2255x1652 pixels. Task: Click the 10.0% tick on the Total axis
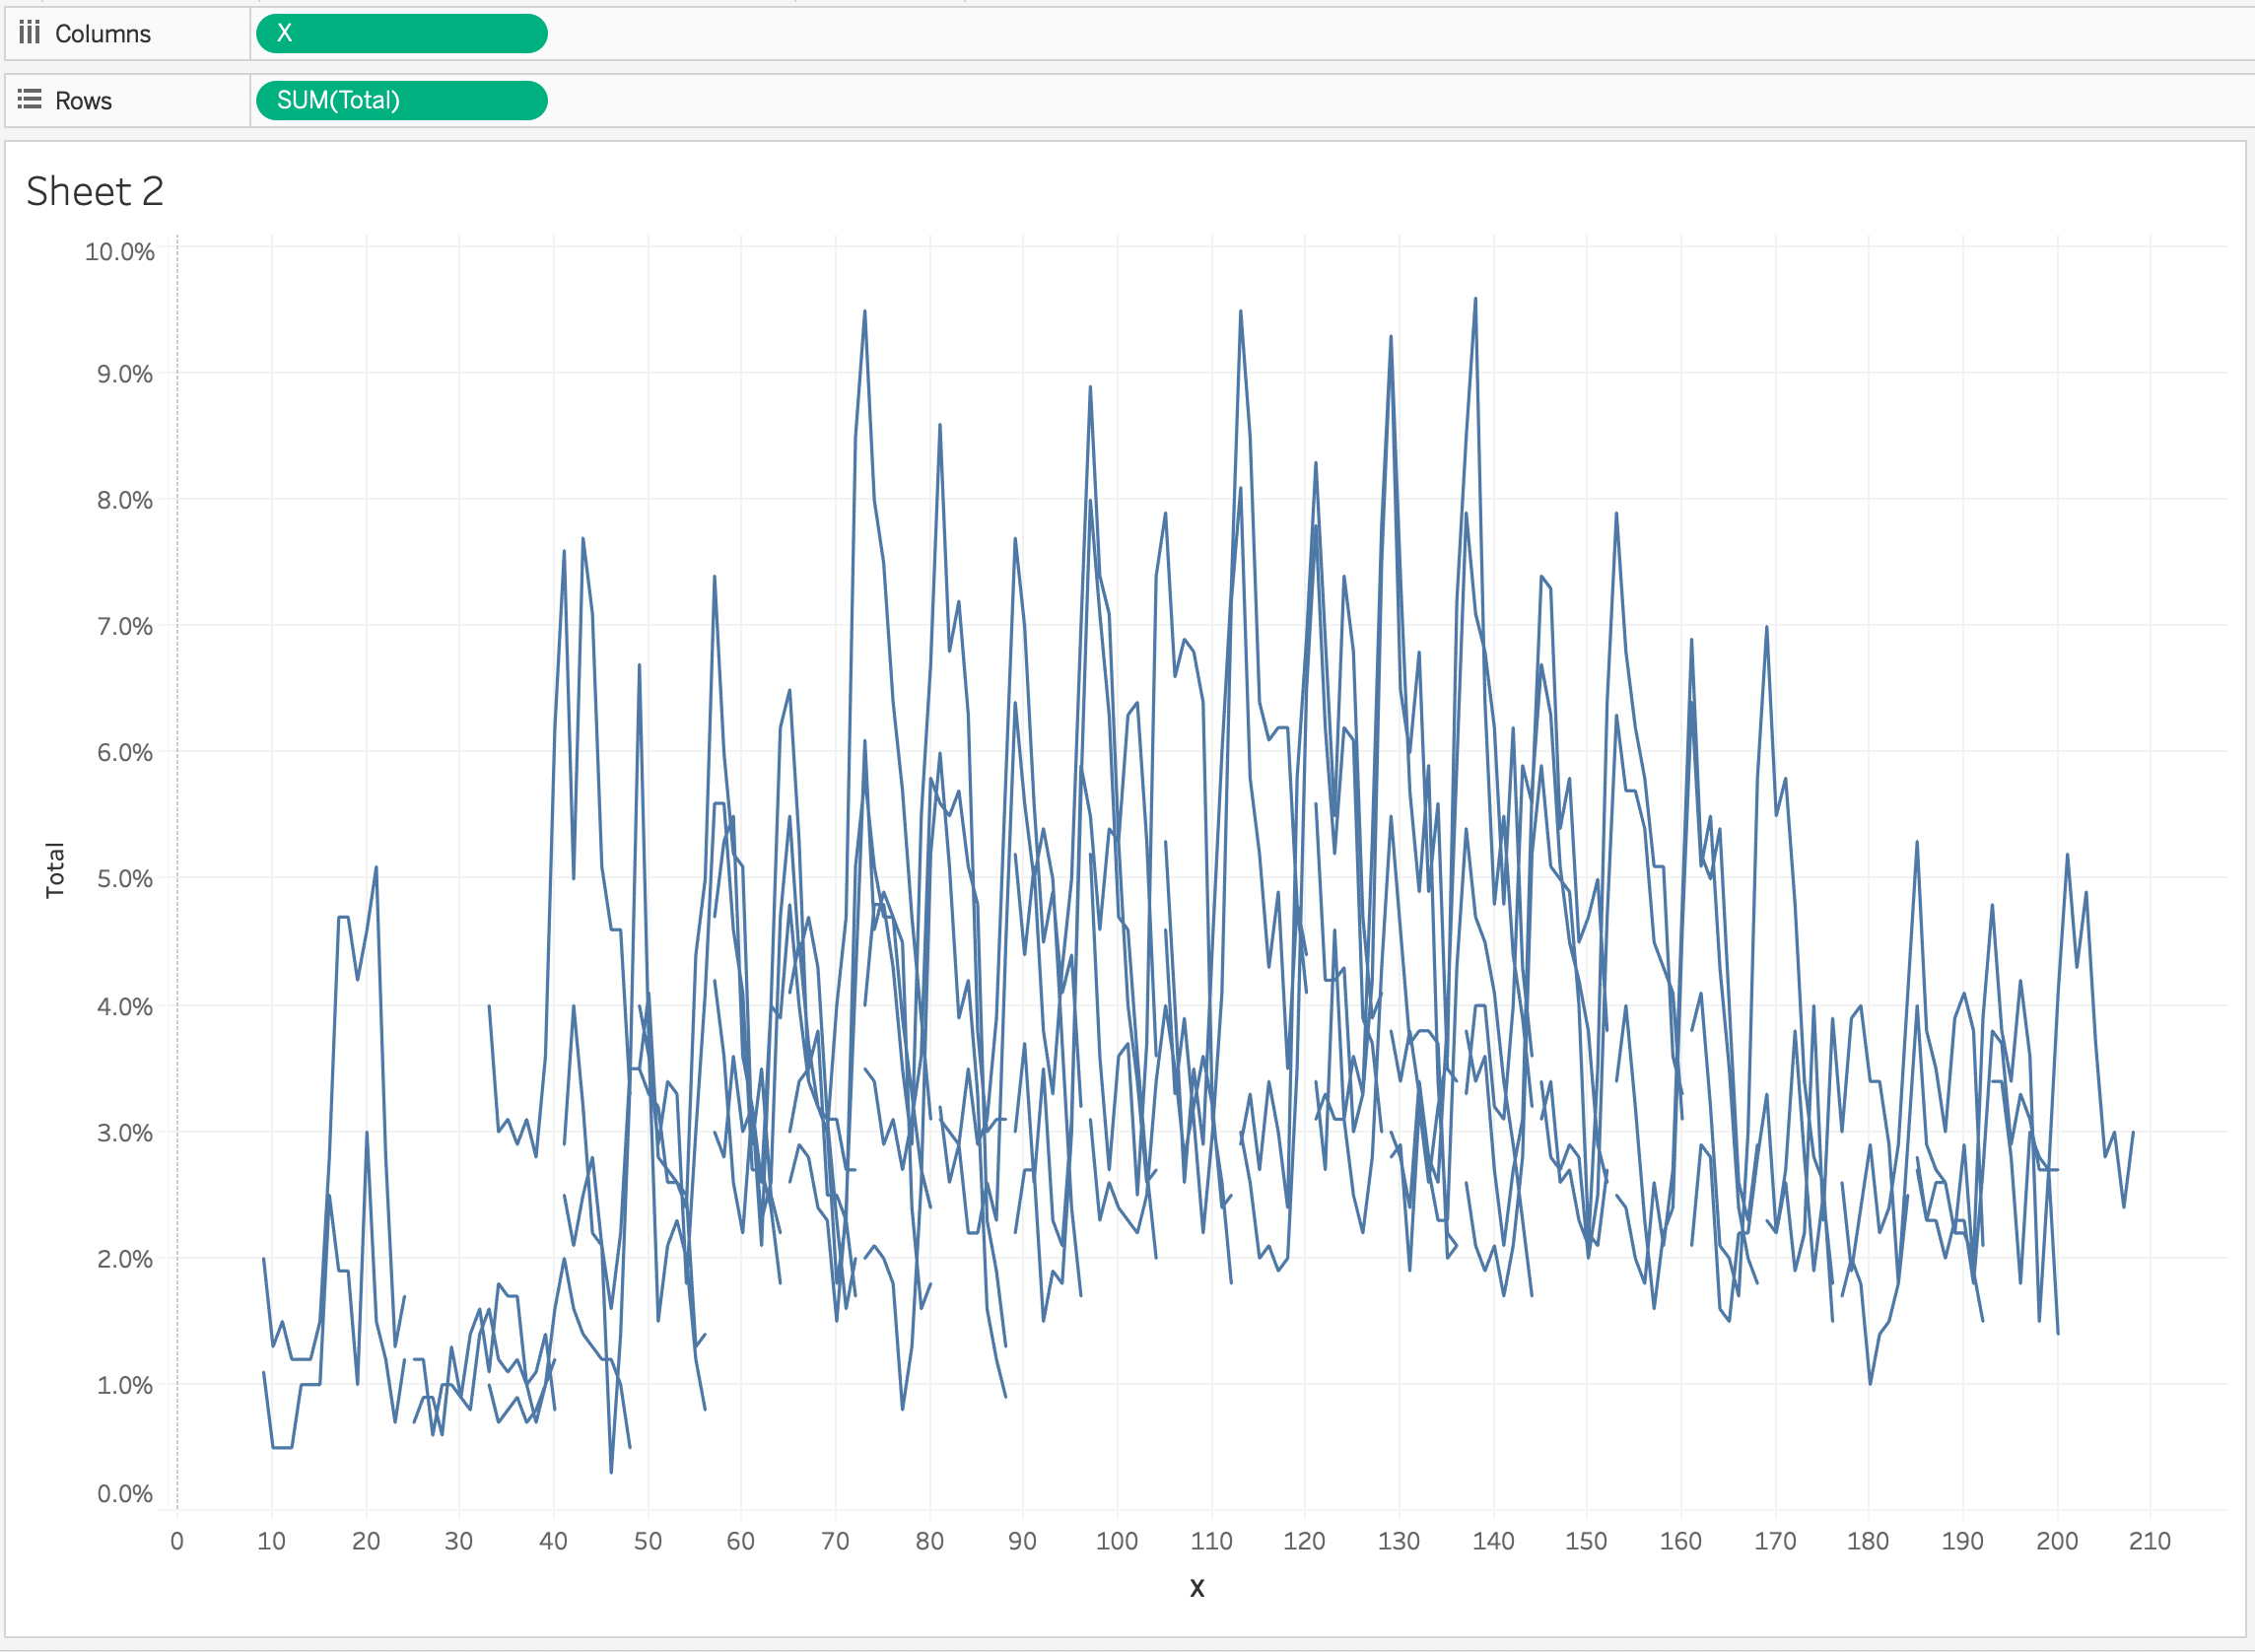click(120, 252)
